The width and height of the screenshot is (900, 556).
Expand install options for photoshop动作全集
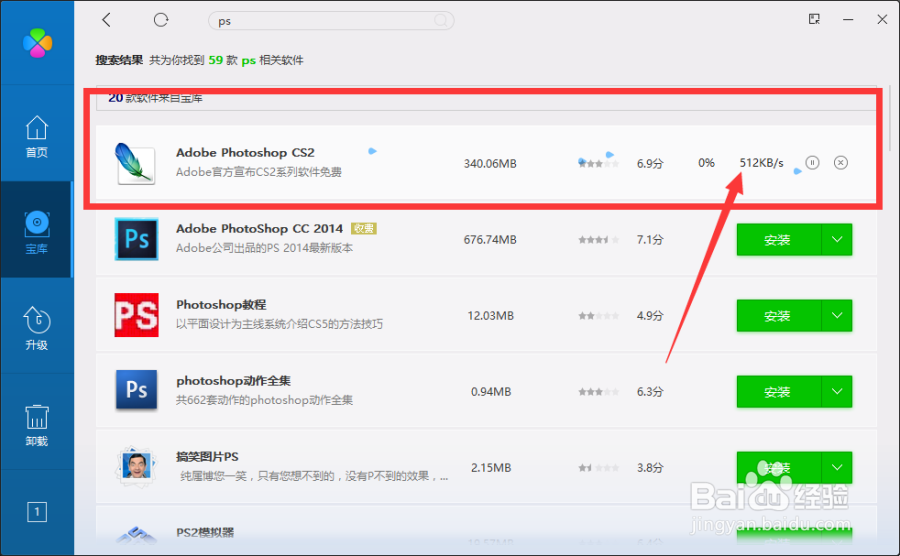click(x=837, y=392)
